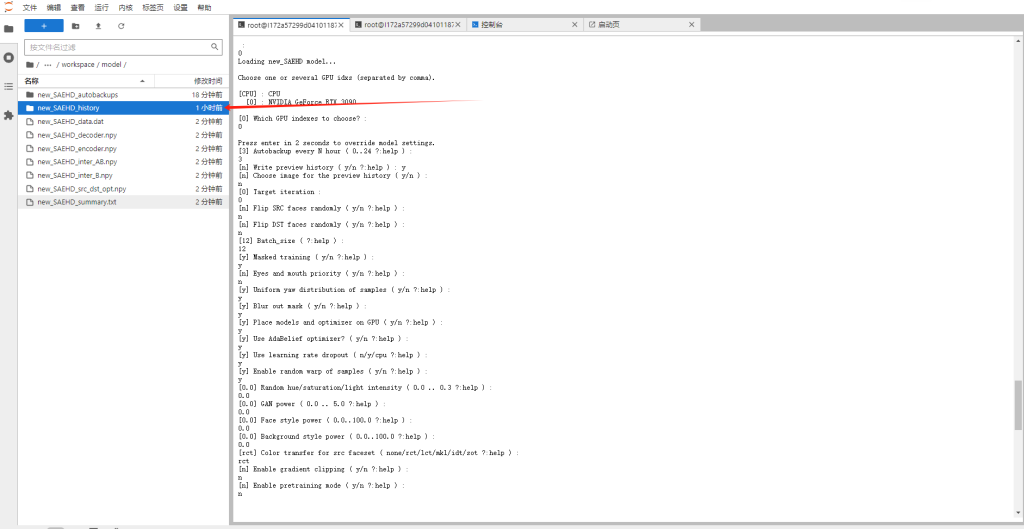The height and width of the screenshot is (529, 1024).
Task: Open the 运行 menu
Action: (x=102, y=7)
